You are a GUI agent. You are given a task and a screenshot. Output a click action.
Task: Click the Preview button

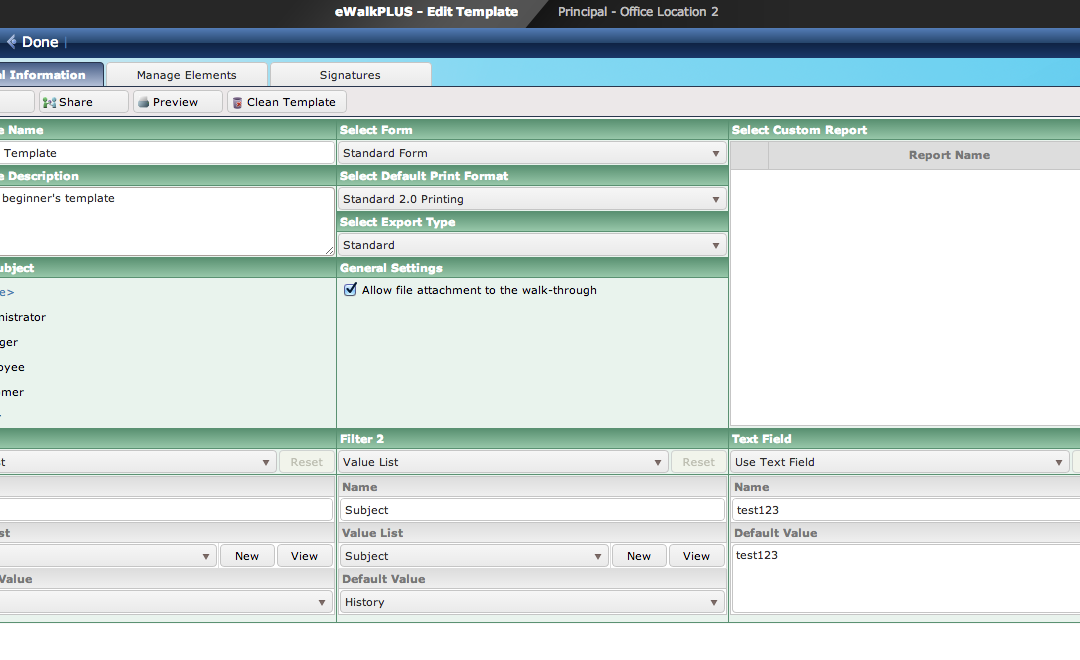pos(177,102)
